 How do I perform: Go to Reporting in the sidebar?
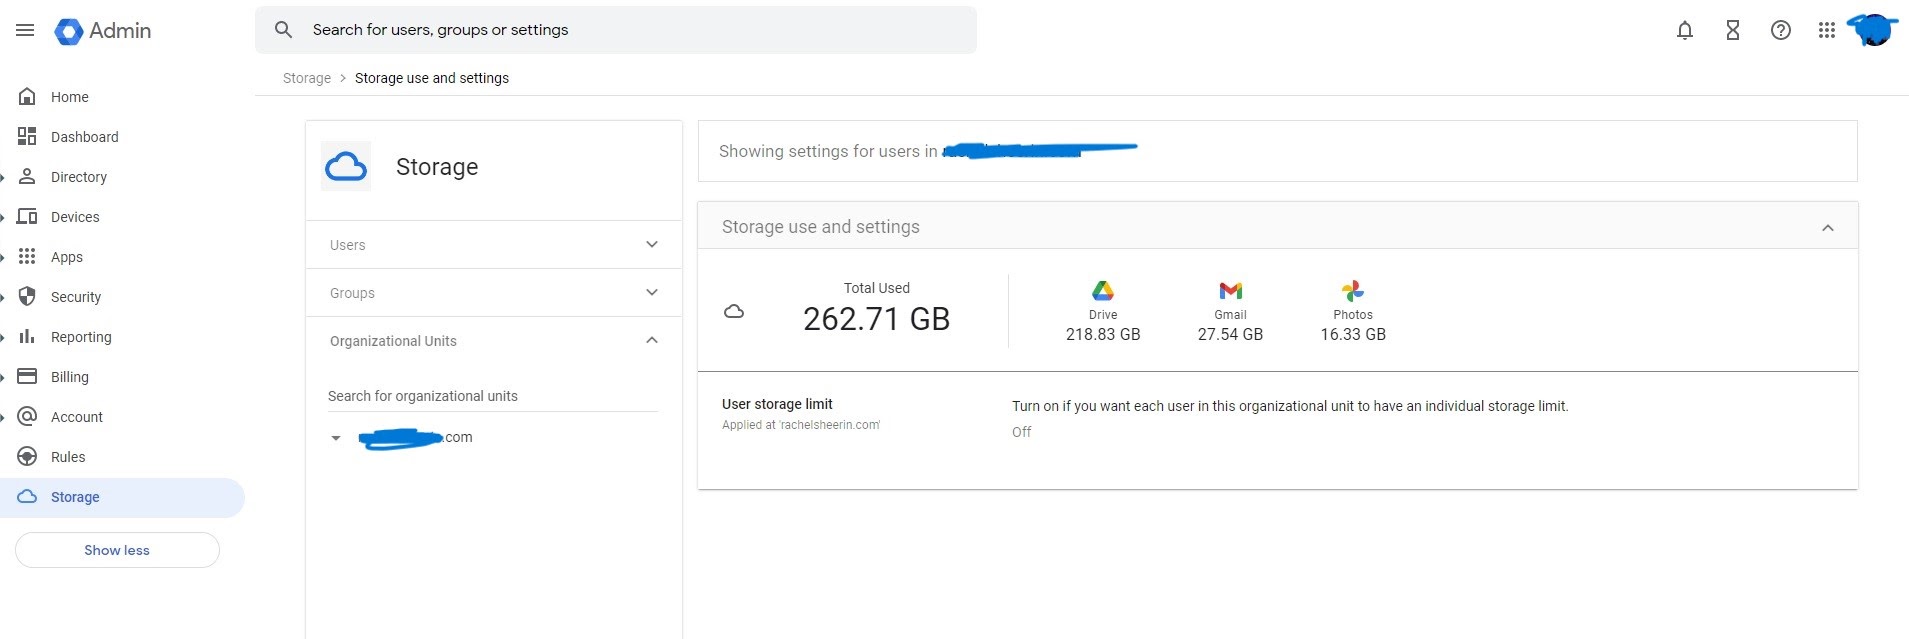(81, 337)
